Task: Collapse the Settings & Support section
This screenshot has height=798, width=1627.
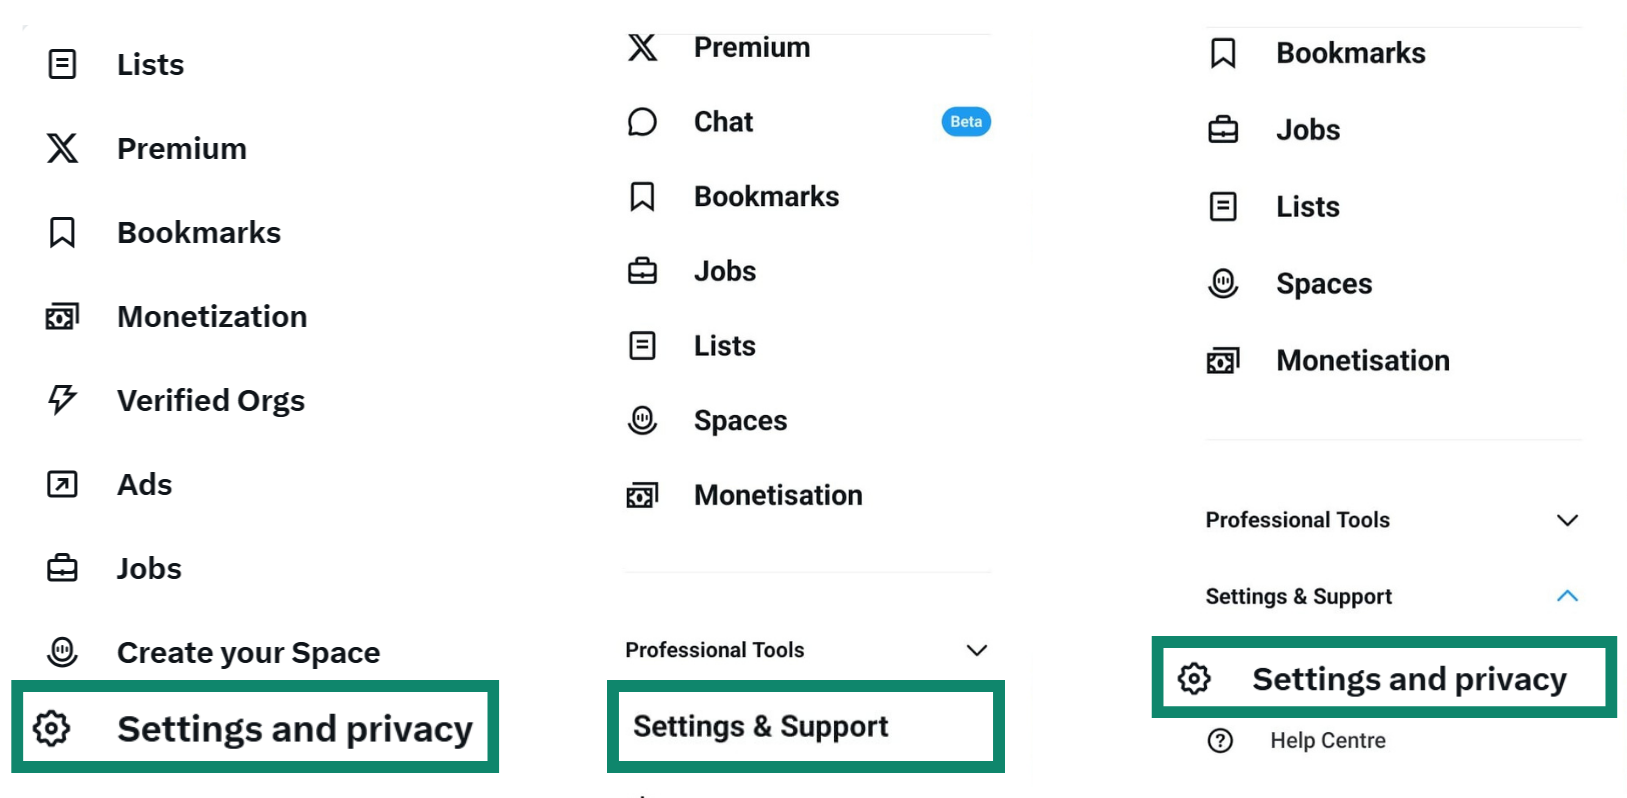Action: [1569, 596]
